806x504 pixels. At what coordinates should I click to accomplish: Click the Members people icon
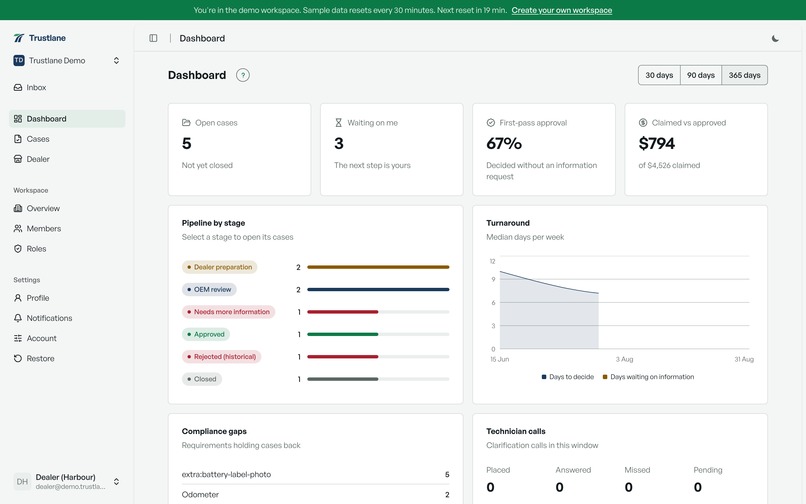[18, 228]
